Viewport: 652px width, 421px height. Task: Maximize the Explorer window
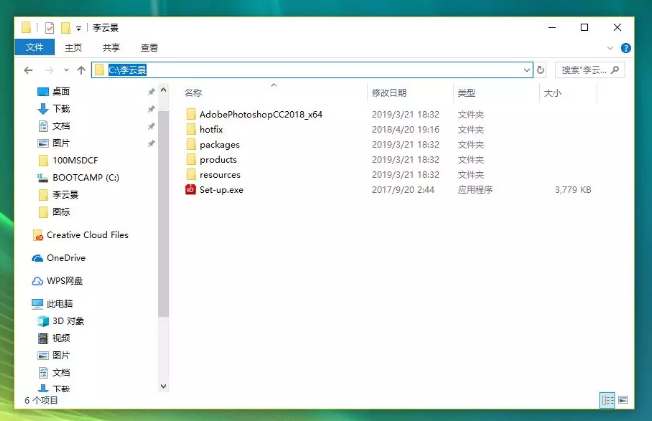click(584, 27)
